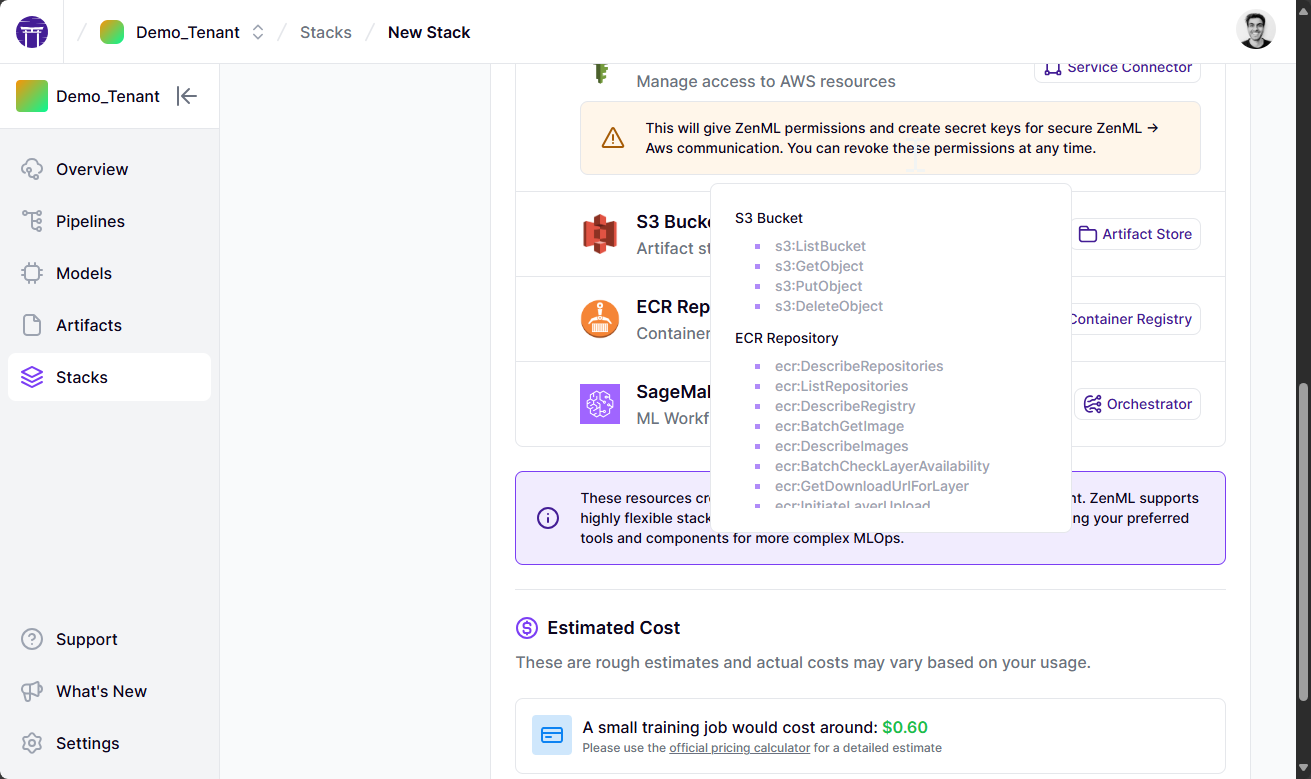Navigate to Stacks via breadcrumb
The width and height of the screenshot is (1311, 779).
(x=325, y=31)
